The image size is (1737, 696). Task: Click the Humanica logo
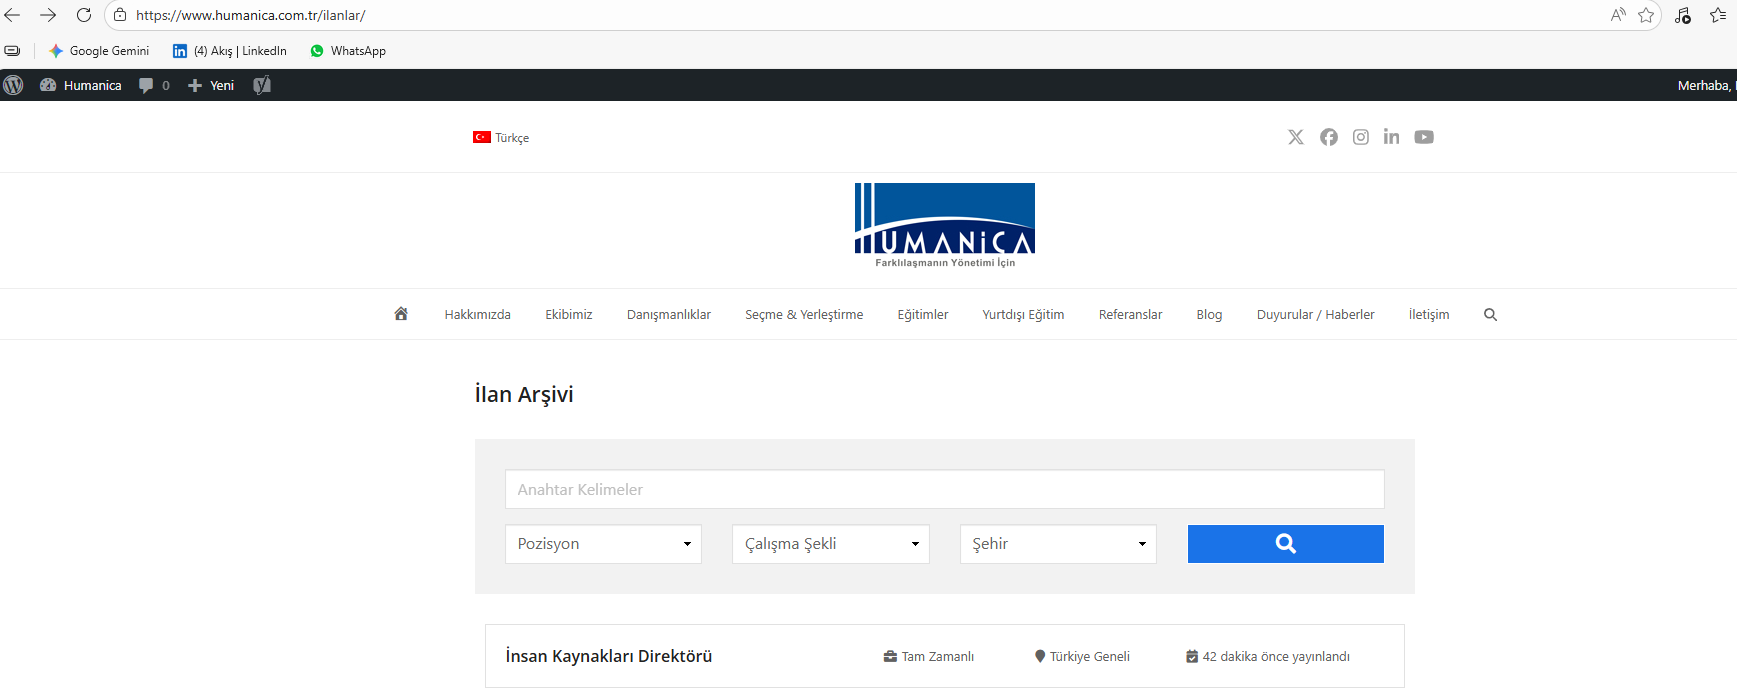[x=945, y=225]
